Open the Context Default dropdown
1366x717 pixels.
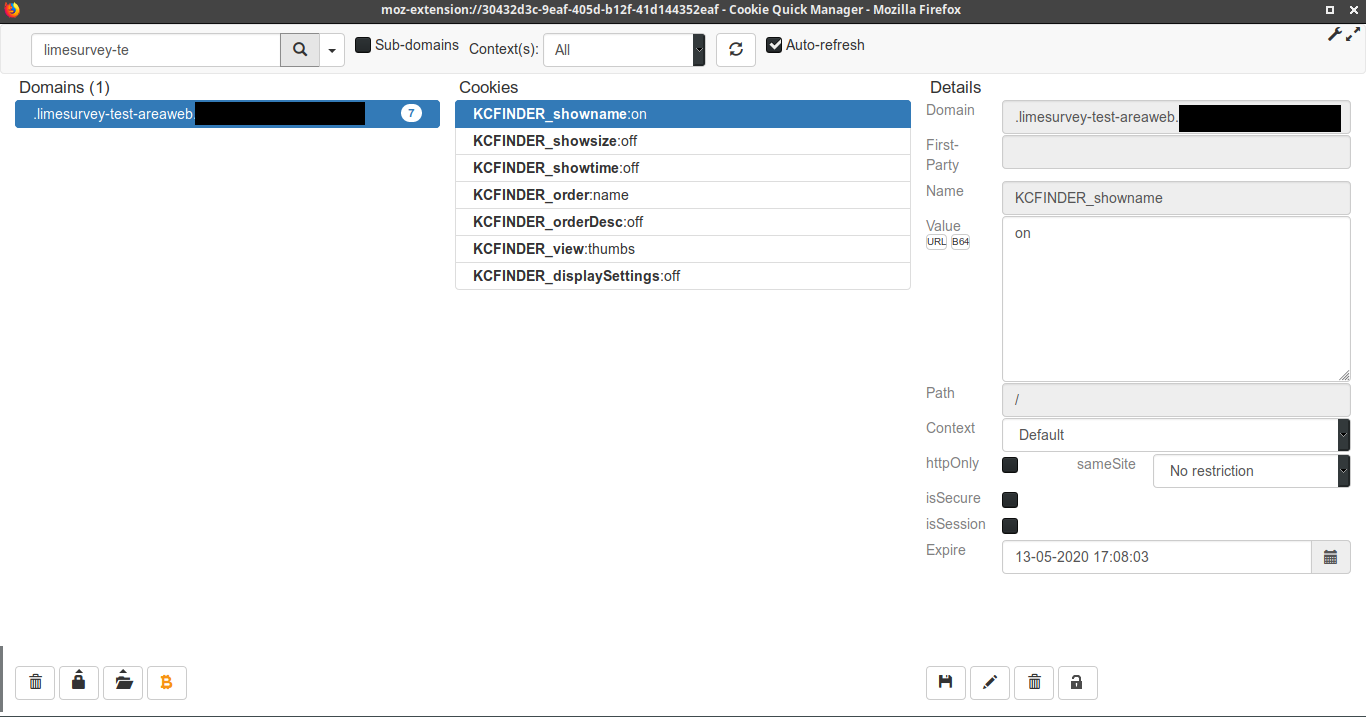coord(1176,435)
